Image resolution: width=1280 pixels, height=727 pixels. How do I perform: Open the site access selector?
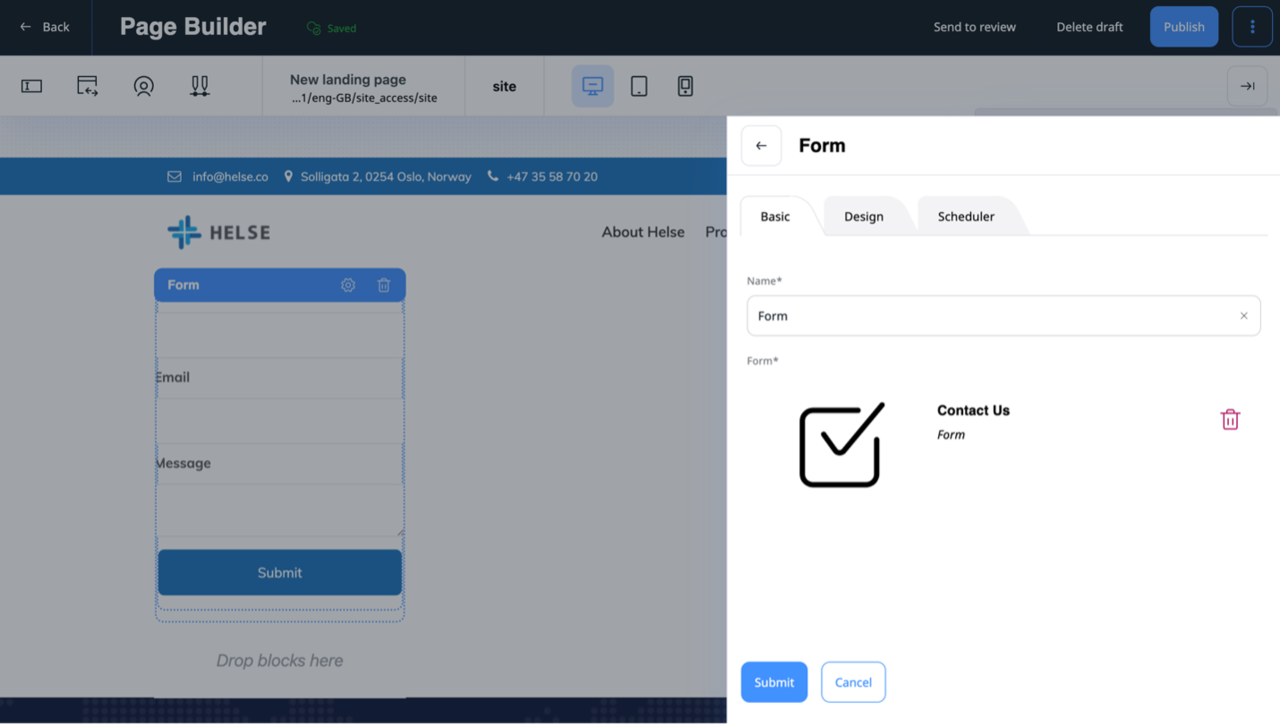(x=504, y=86)
